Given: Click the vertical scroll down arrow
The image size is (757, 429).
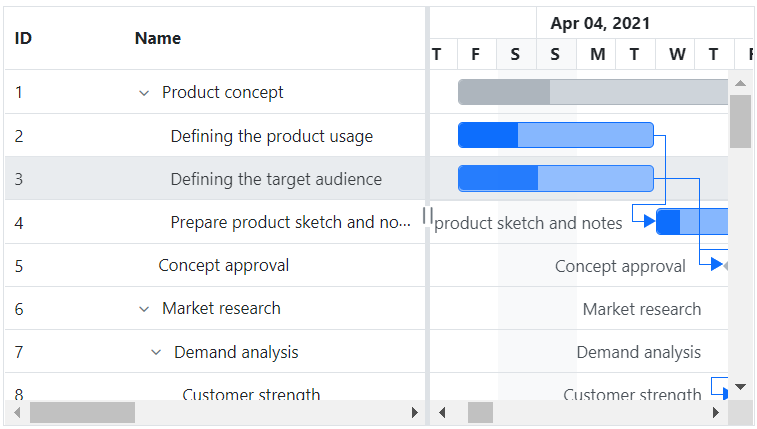Looking at the screenshot, I should point(740,386).
